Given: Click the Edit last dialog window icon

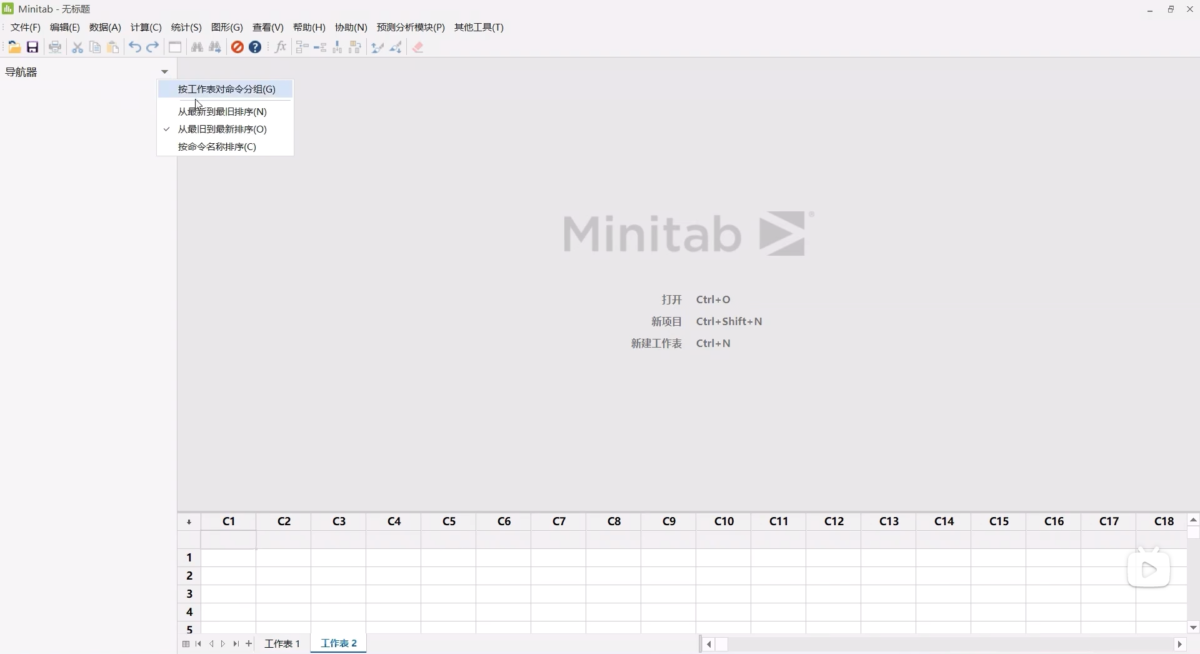Looking at the screenshot, I should pyautogui.click(x=175, y=47).
